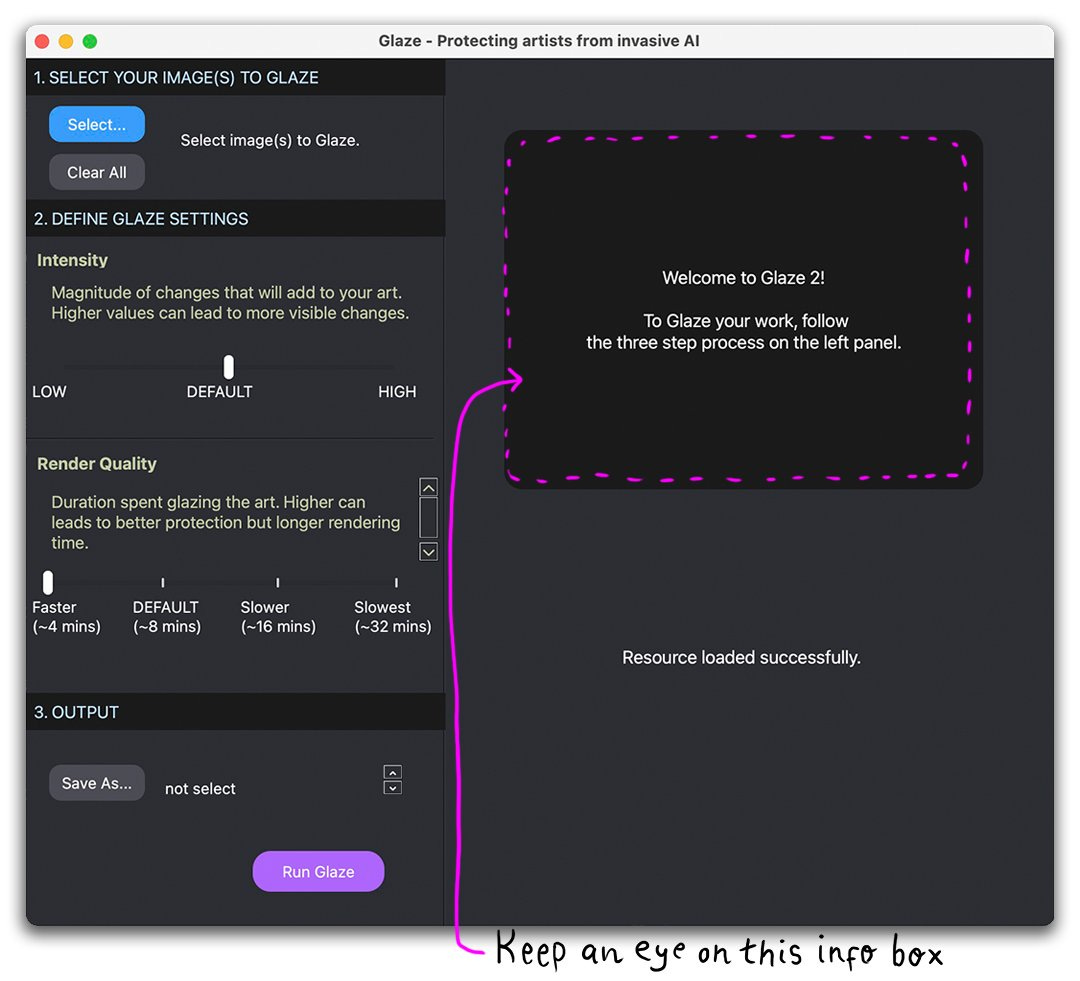This screenshot has height=981, width=1080.
Task: Click the 'Welcome to Glaze 2!' text
Action: coord(743,278)
